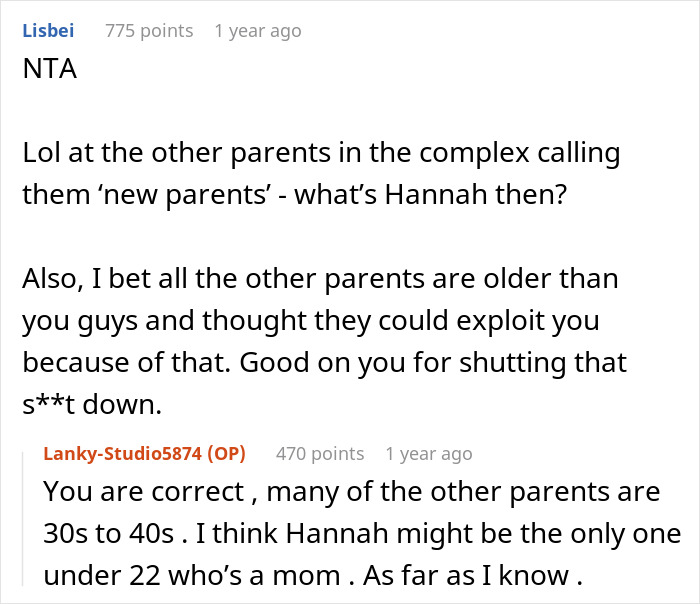Click the 775 points score
Image resolution: width=700 pixels, height=604 pixels.
point(149,31)
